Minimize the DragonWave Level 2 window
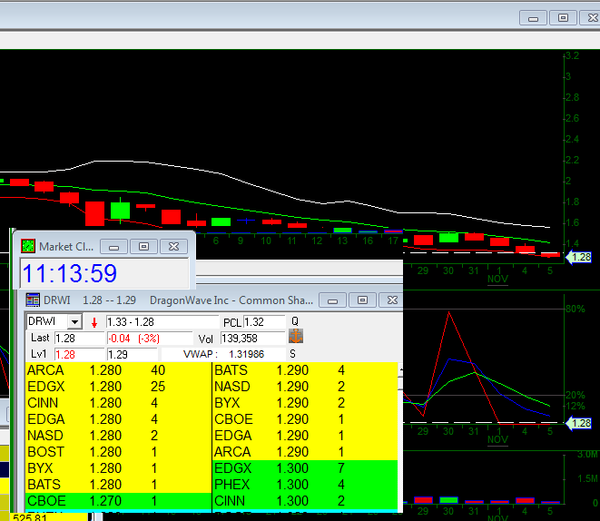 331,300
